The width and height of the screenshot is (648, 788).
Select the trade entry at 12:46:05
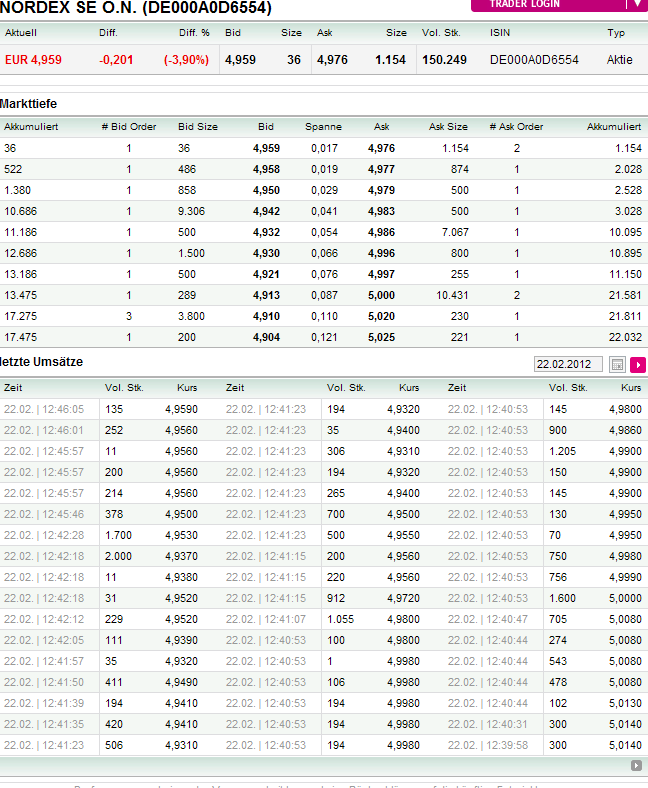pos(44,409)
